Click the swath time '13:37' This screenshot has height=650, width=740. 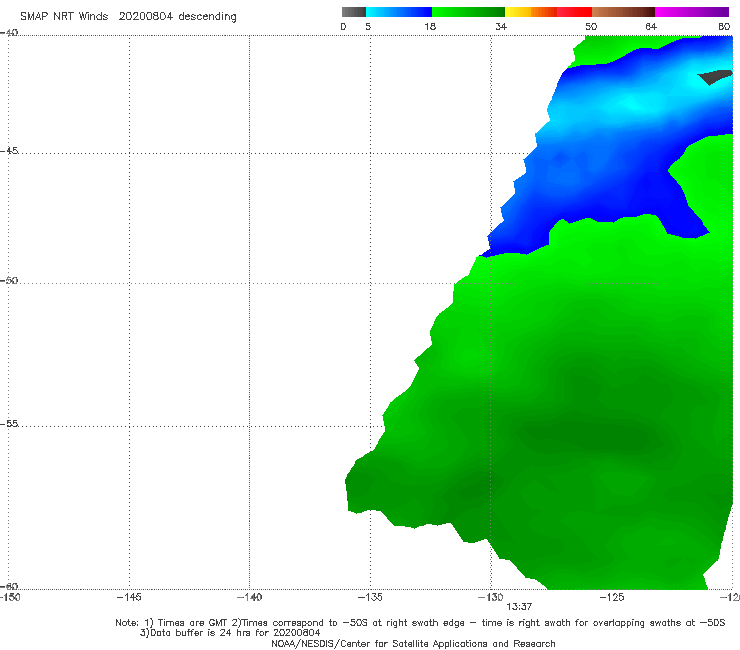(519, 607)
